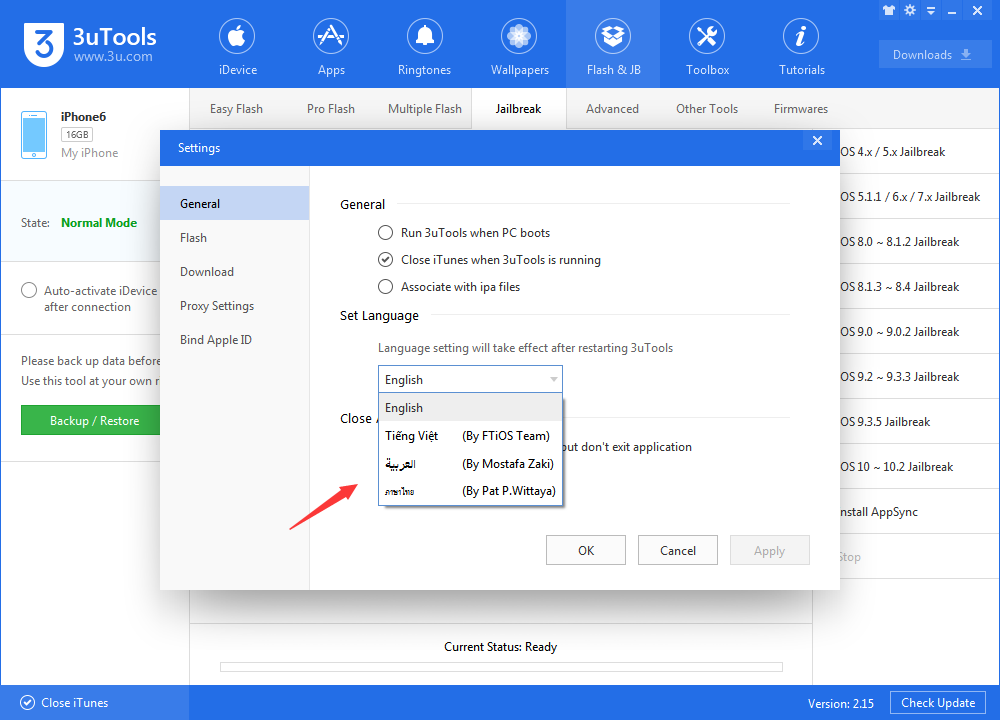Click the Version: 2.15 label
This screenshot has width=1000, height=720.
(x=841, y=703)
